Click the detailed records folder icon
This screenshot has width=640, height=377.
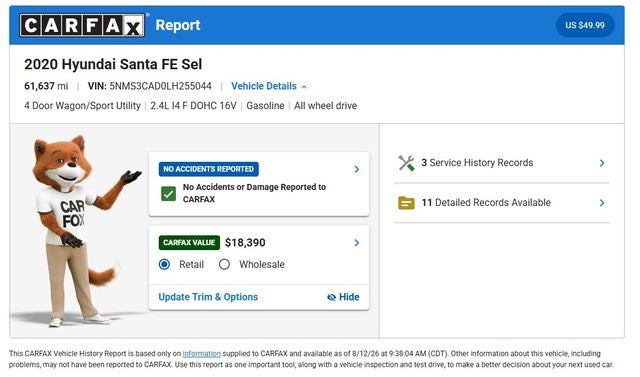tap(406, 203)
